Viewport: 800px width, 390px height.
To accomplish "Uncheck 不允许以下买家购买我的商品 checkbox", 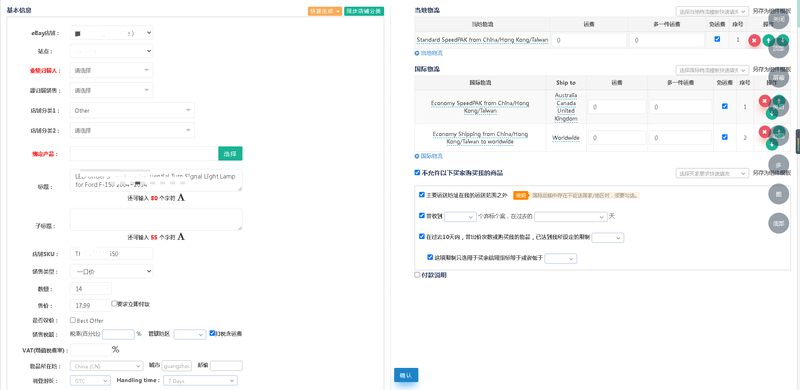I will click(x=417, y=173).
